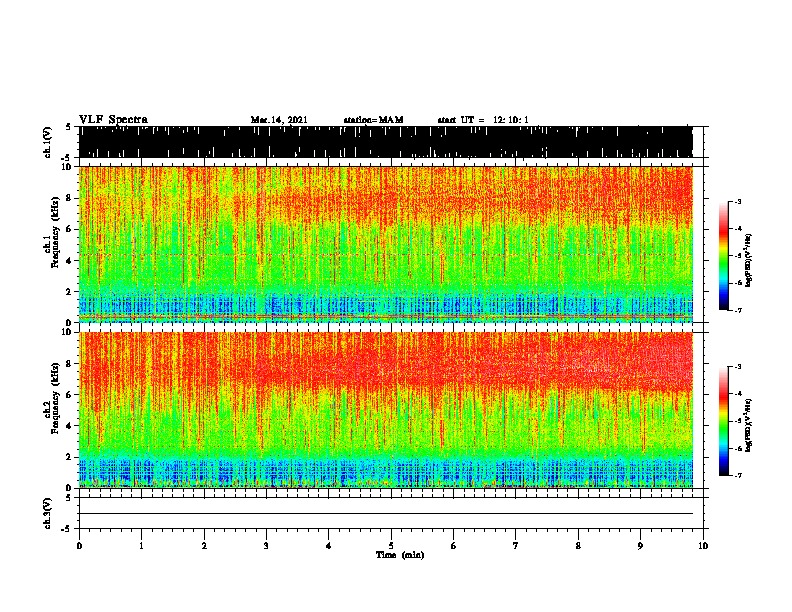Click the ch.1 frequency tick label '6'

(70, 229)
